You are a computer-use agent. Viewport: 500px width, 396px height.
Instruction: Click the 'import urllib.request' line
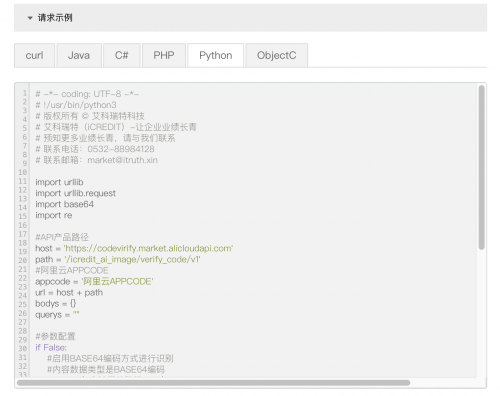(76, 193)
